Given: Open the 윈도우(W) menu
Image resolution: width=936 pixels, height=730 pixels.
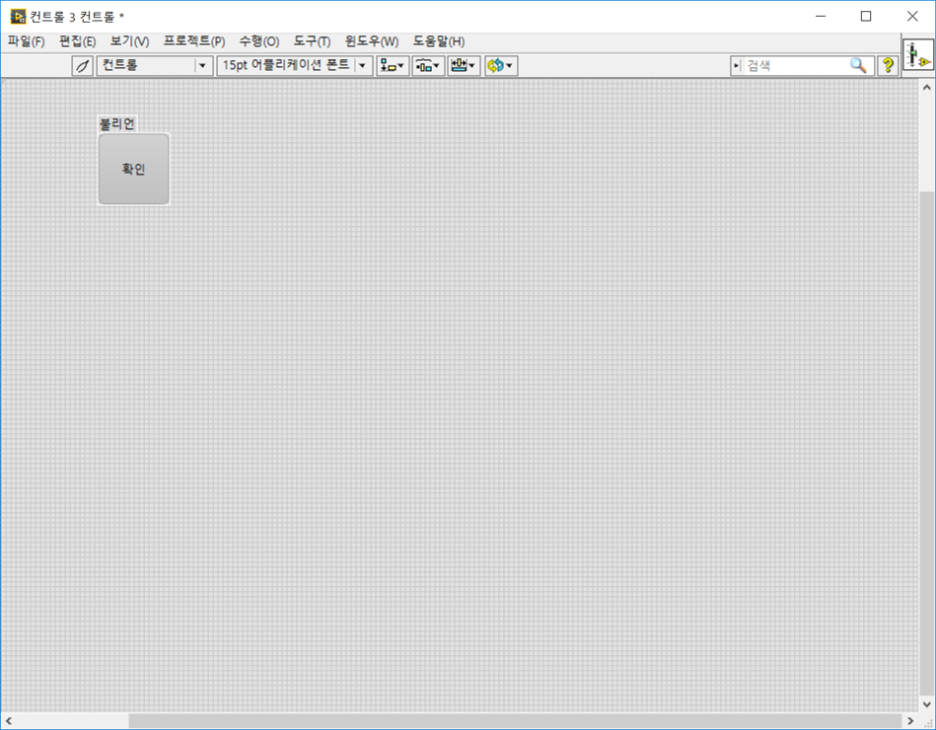Looking at the screenshot, I should 371,41.
